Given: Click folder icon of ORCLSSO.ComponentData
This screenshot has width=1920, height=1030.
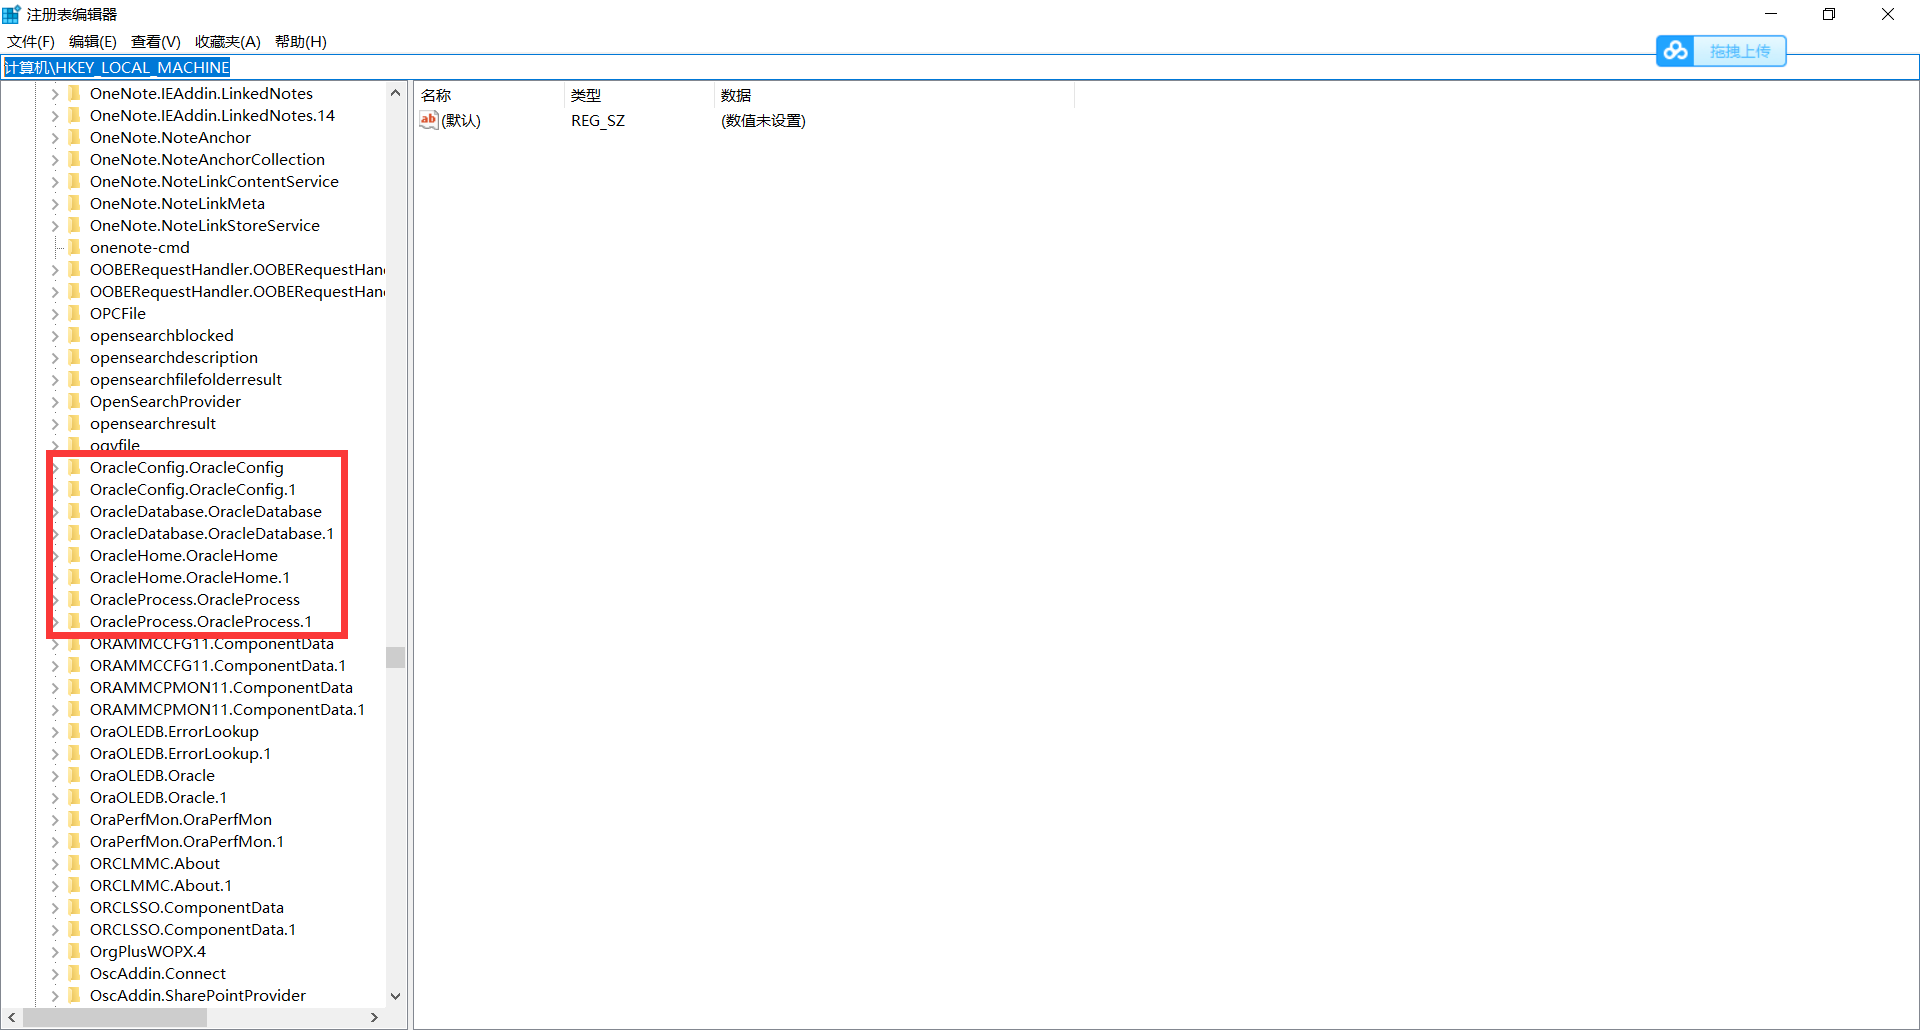Looking at the screenshot, I should point(74,907).
